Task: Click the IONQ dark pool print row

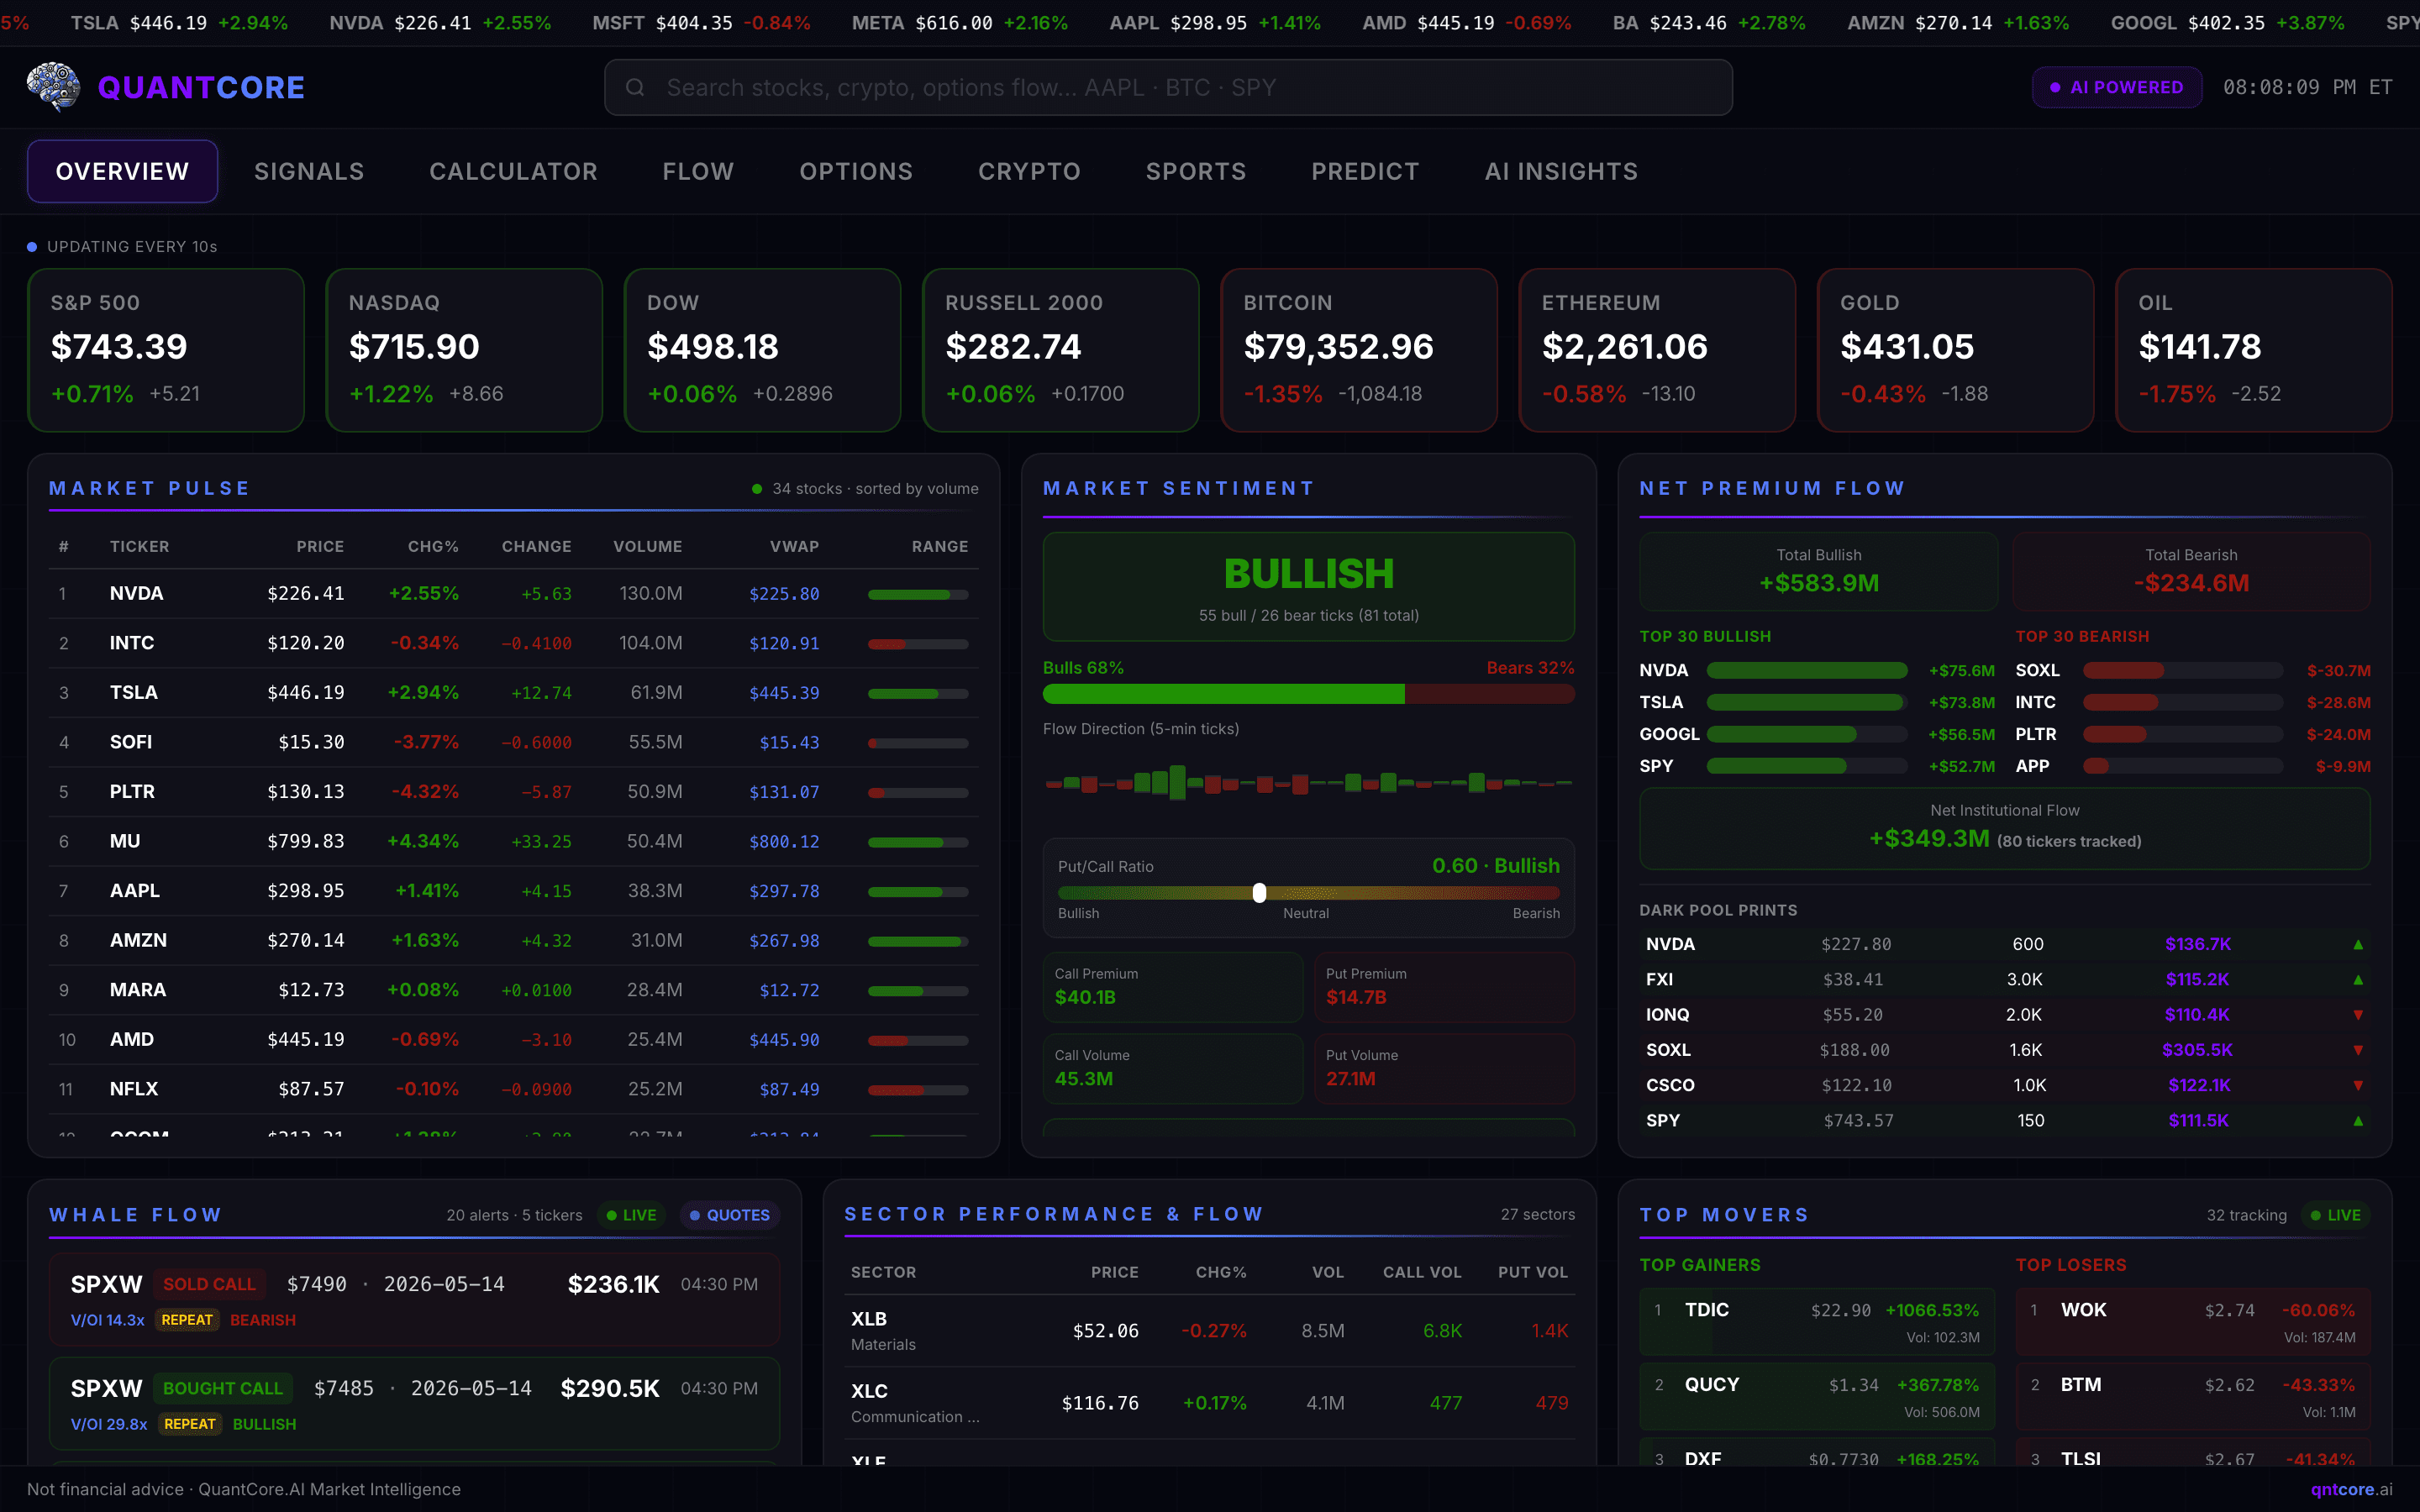Action: pos(2004,1014)
